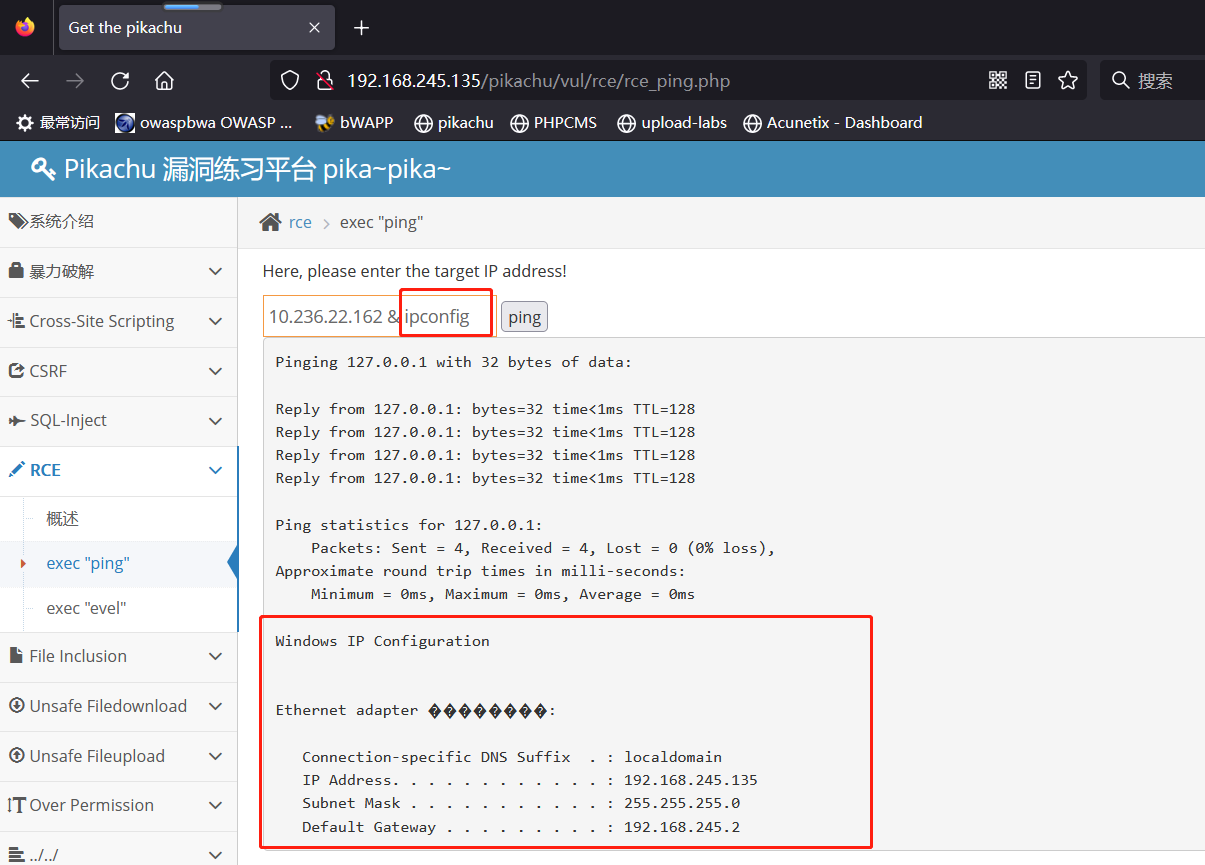Bookmark this page with star icon

tap(1068, 81)
